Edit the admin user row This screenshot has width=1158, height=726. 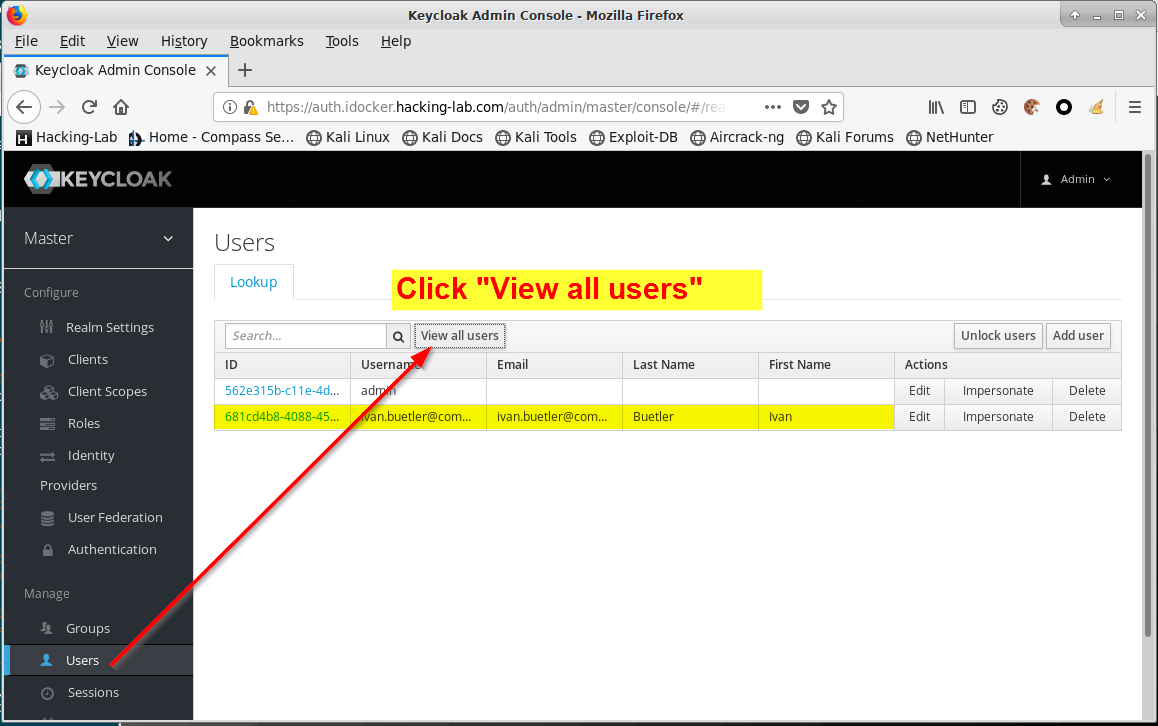click(x=919, y=391)
